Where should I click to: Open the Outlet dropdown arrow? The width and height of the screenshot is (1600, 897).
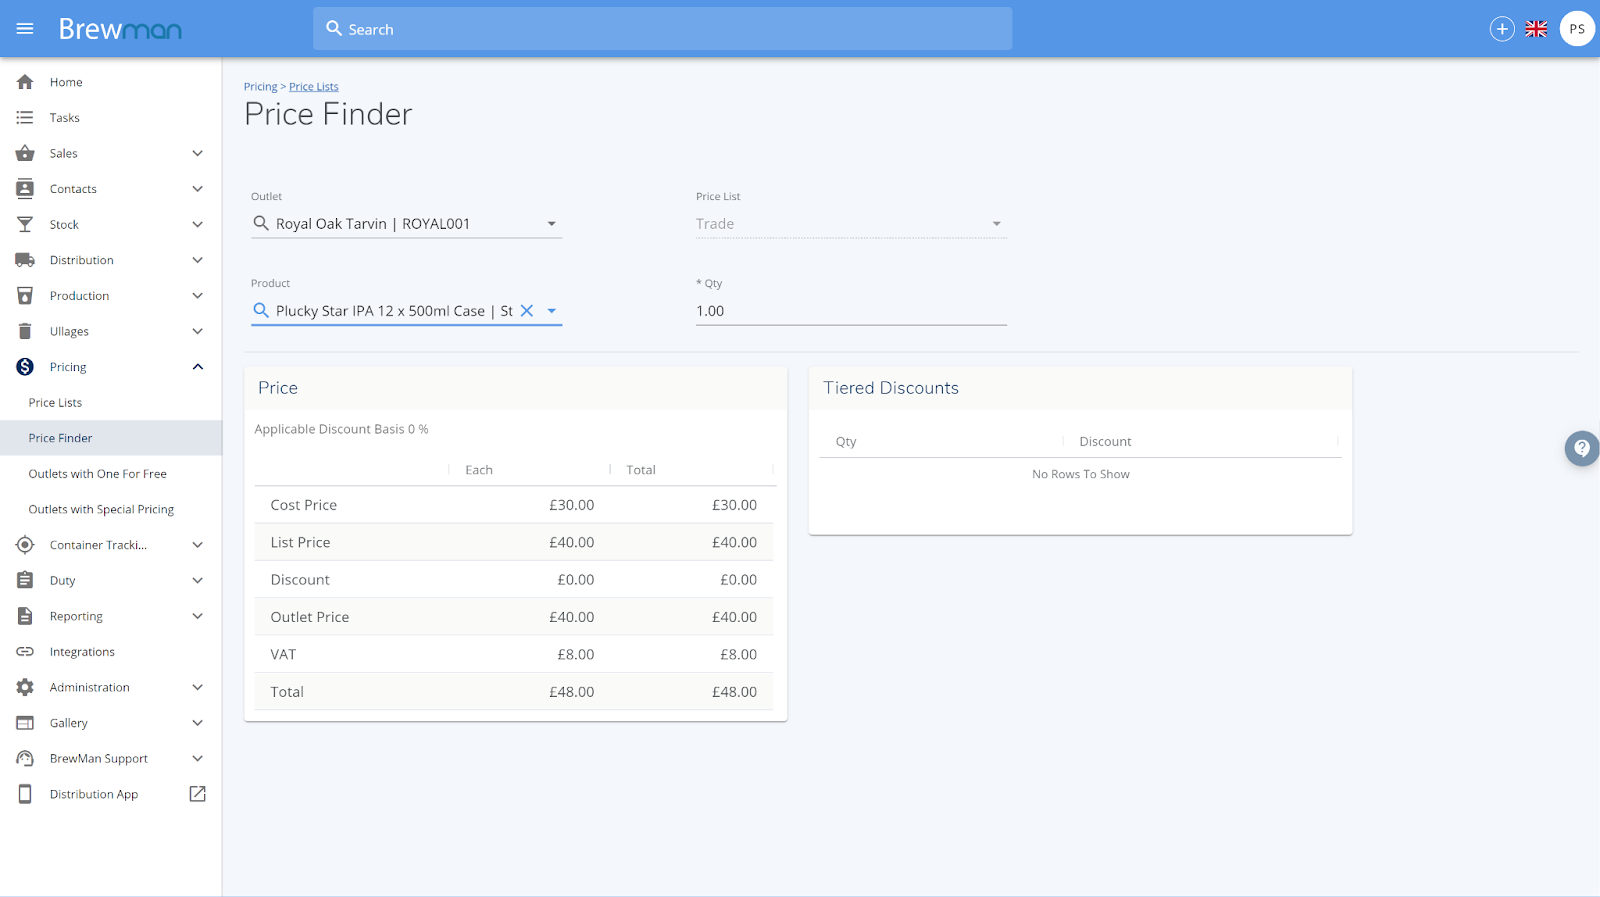click(551, 224)
